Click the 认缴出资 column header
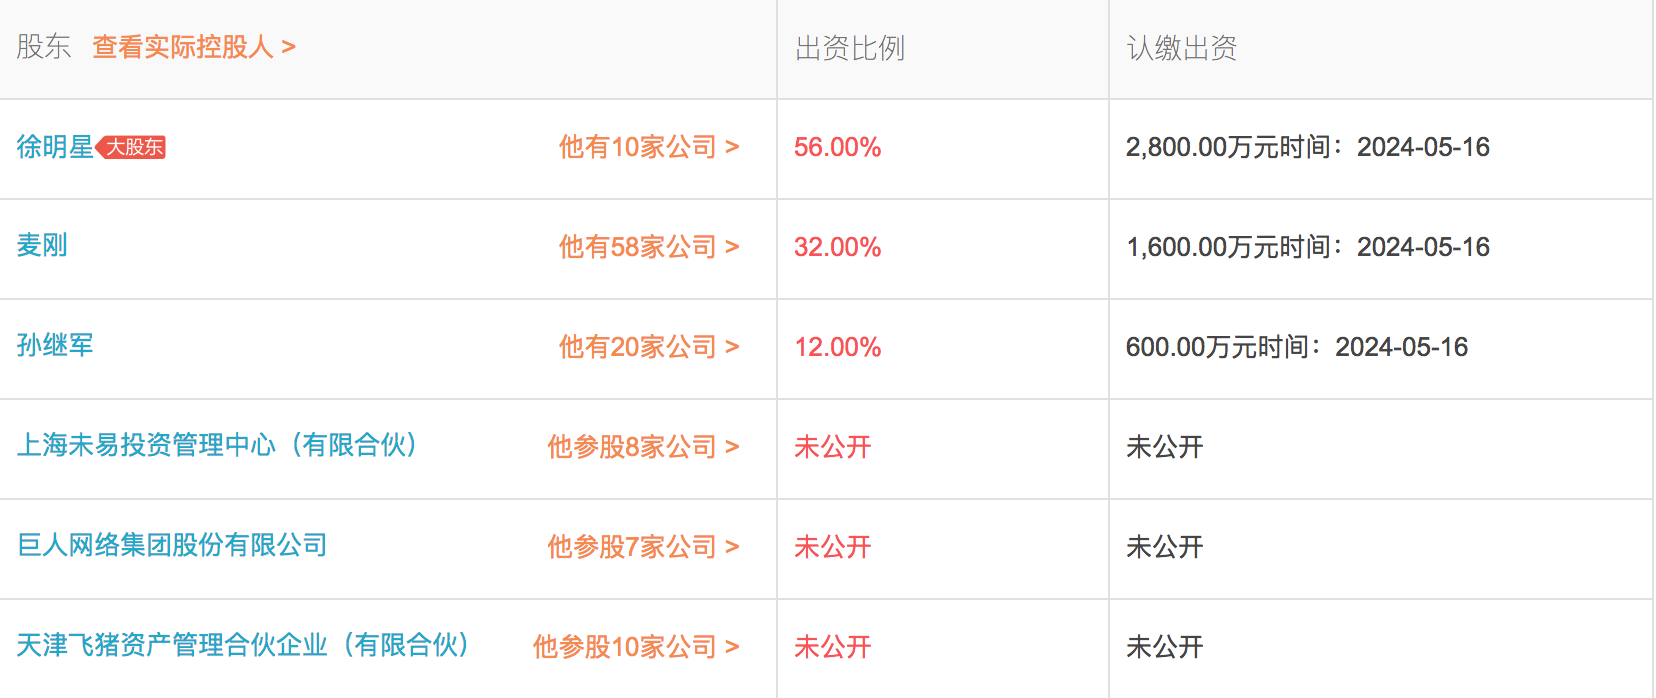 point(1181,48)
